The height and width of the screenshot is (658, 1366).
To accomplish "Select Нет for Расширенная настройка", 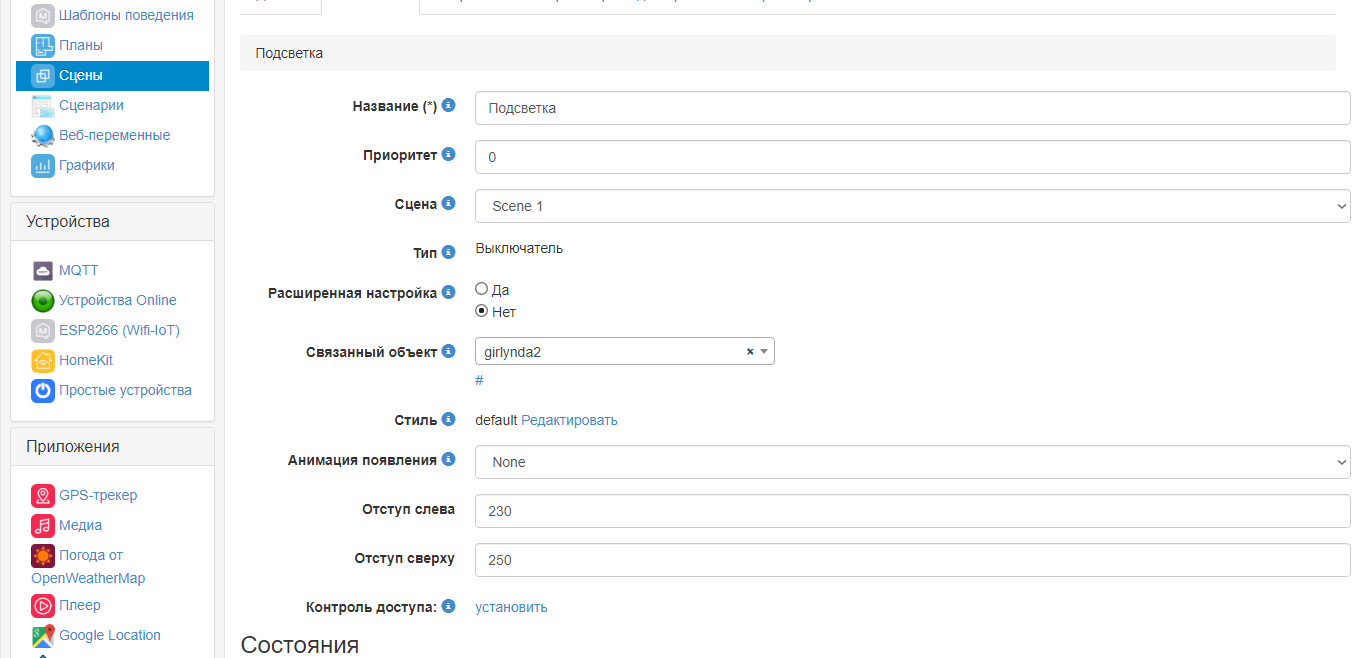I will coord(482,311).
